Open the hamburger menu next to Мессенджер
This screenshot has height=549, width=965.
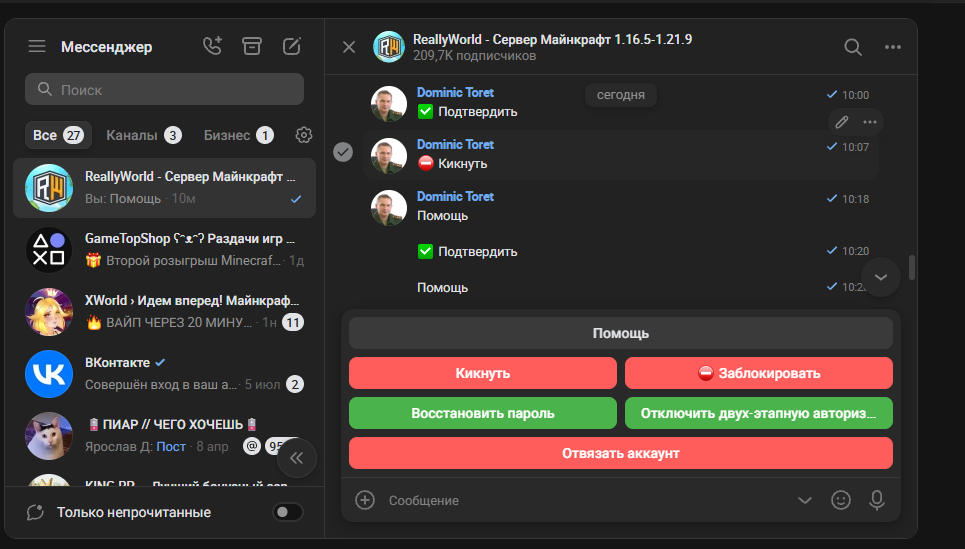tap(37, 46)
